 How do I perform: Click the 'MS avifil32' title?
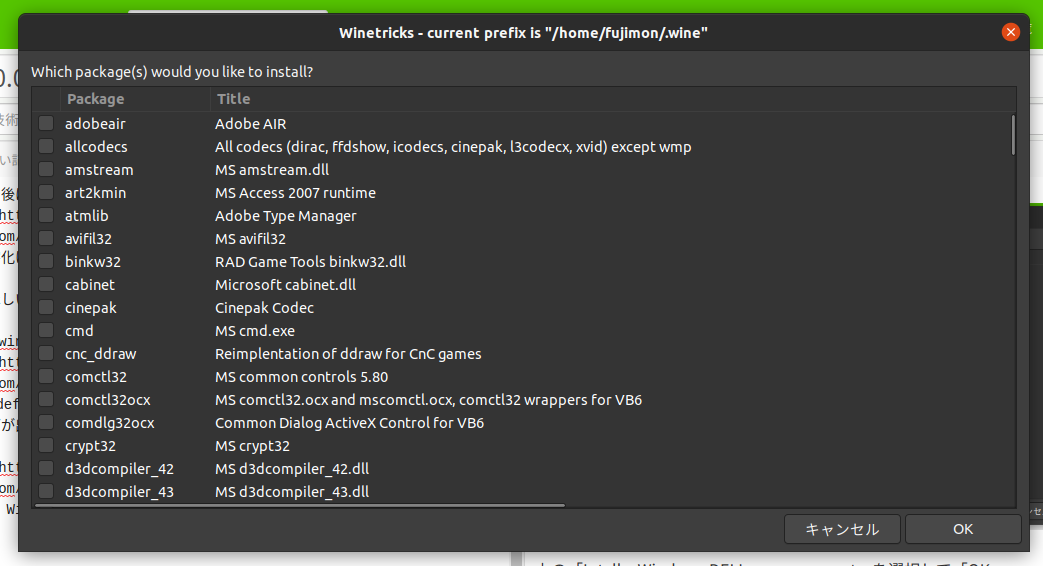[250, 239]
